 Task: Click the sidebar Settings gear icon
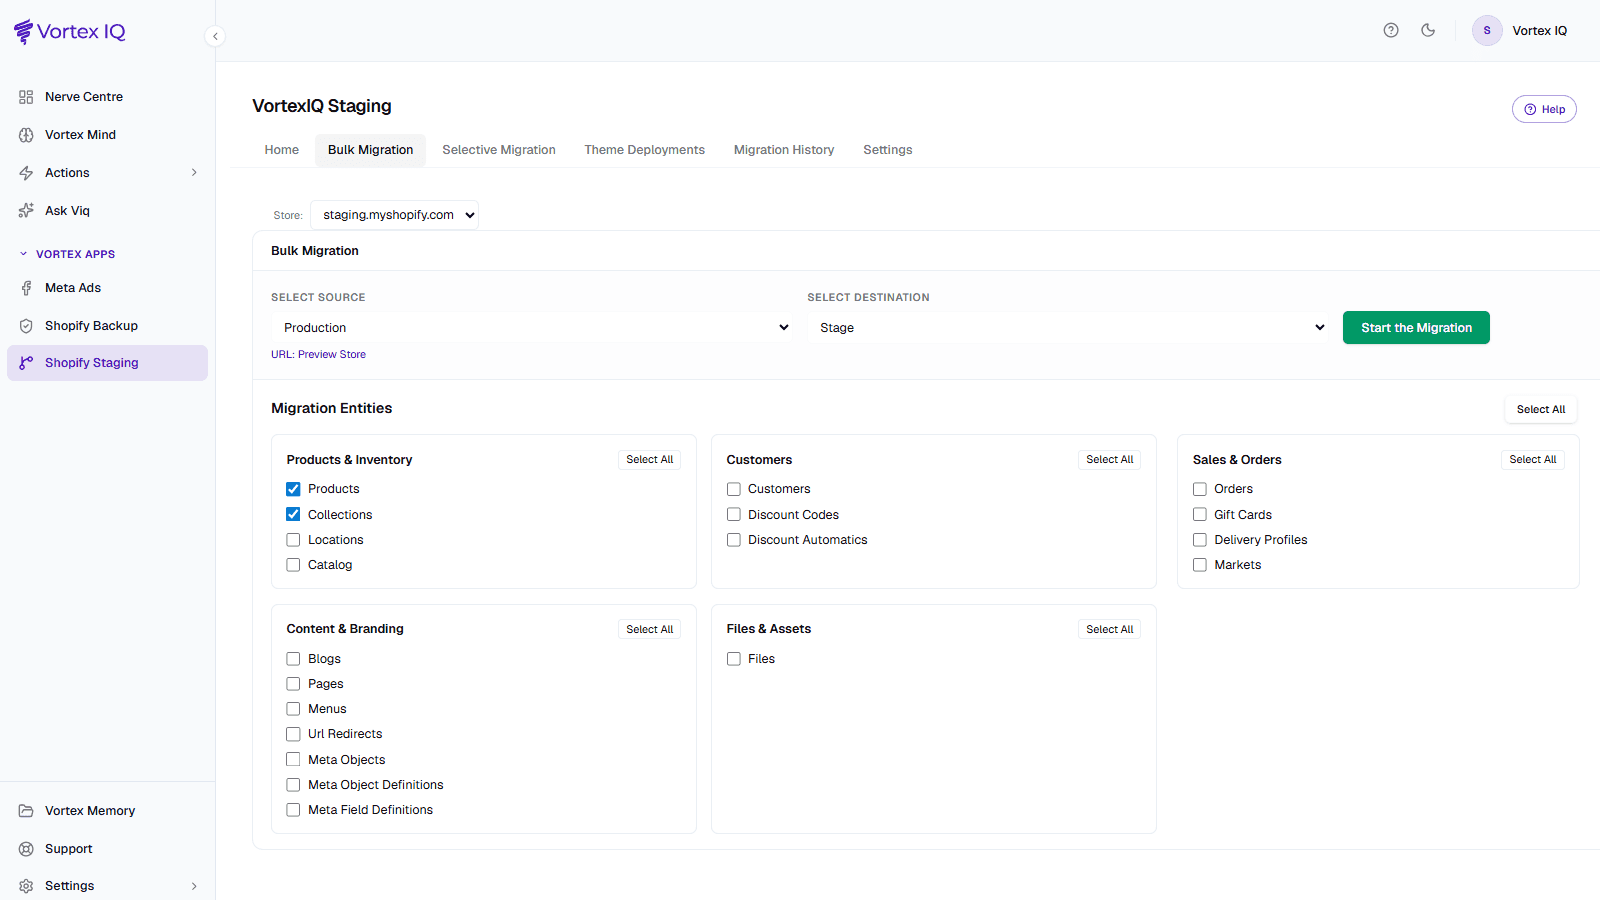click(26, 886)
